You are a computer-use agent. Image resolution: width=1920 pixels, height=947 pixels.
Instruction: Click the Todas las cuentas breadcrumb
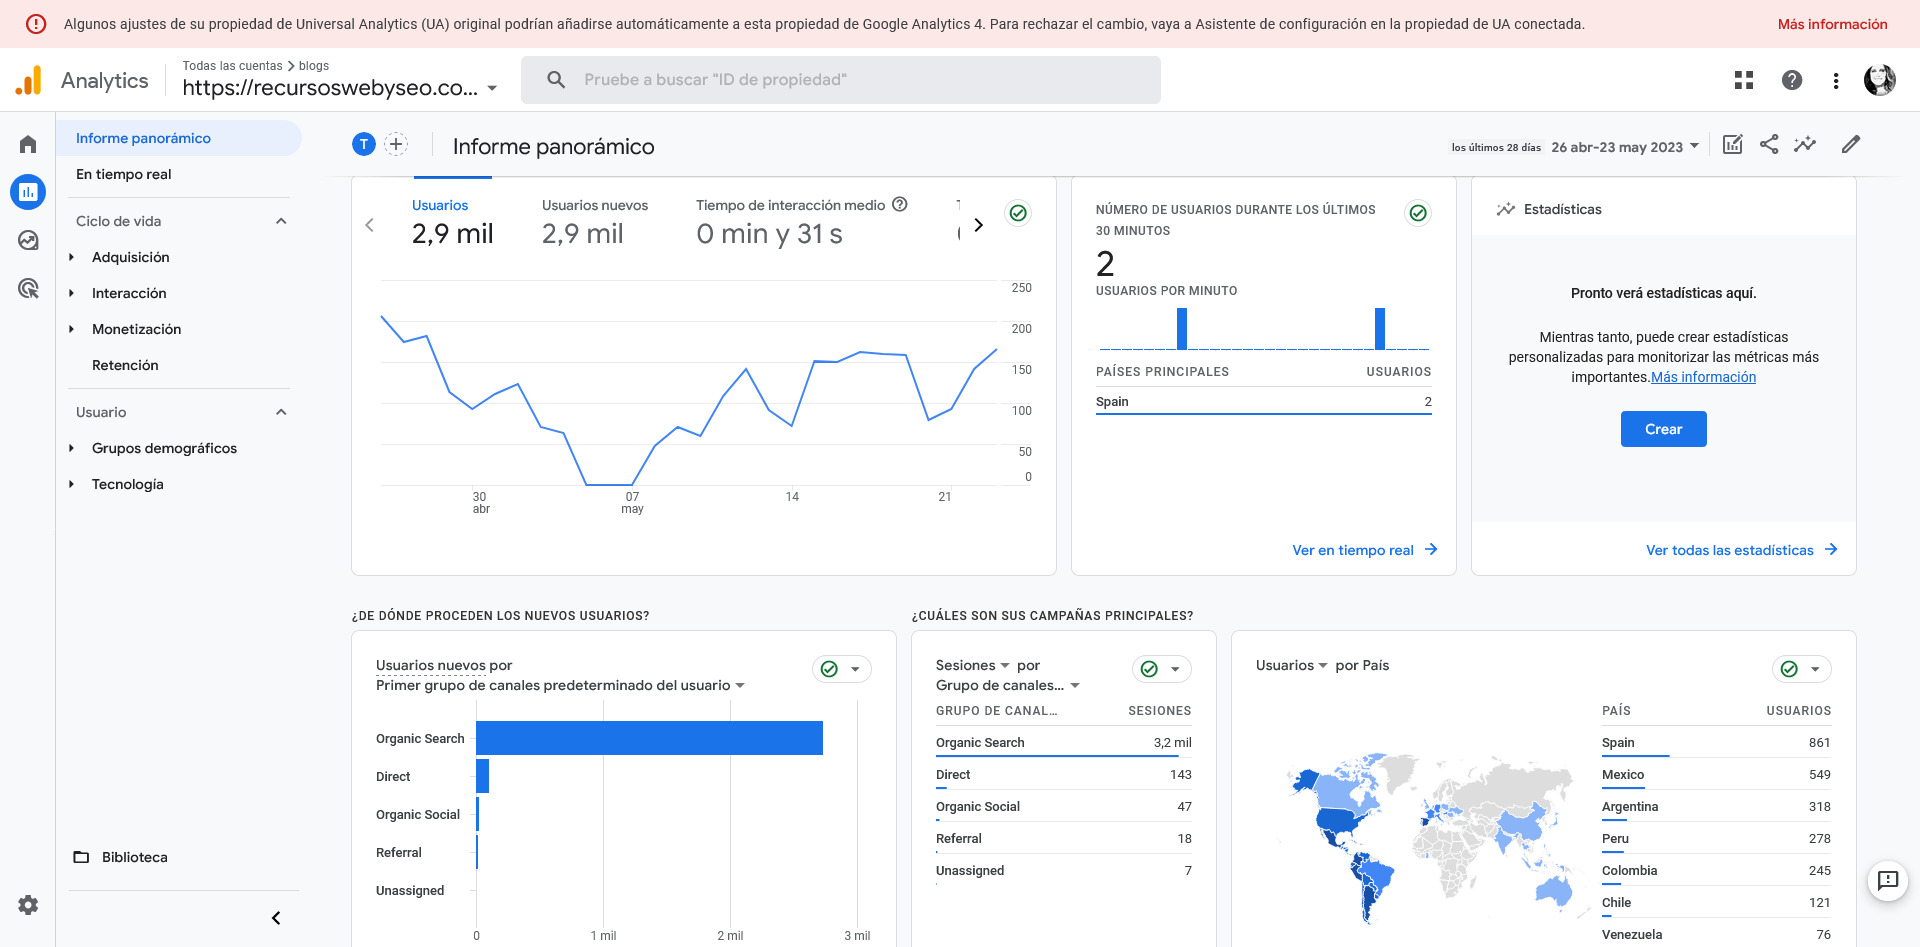[232, 66]
